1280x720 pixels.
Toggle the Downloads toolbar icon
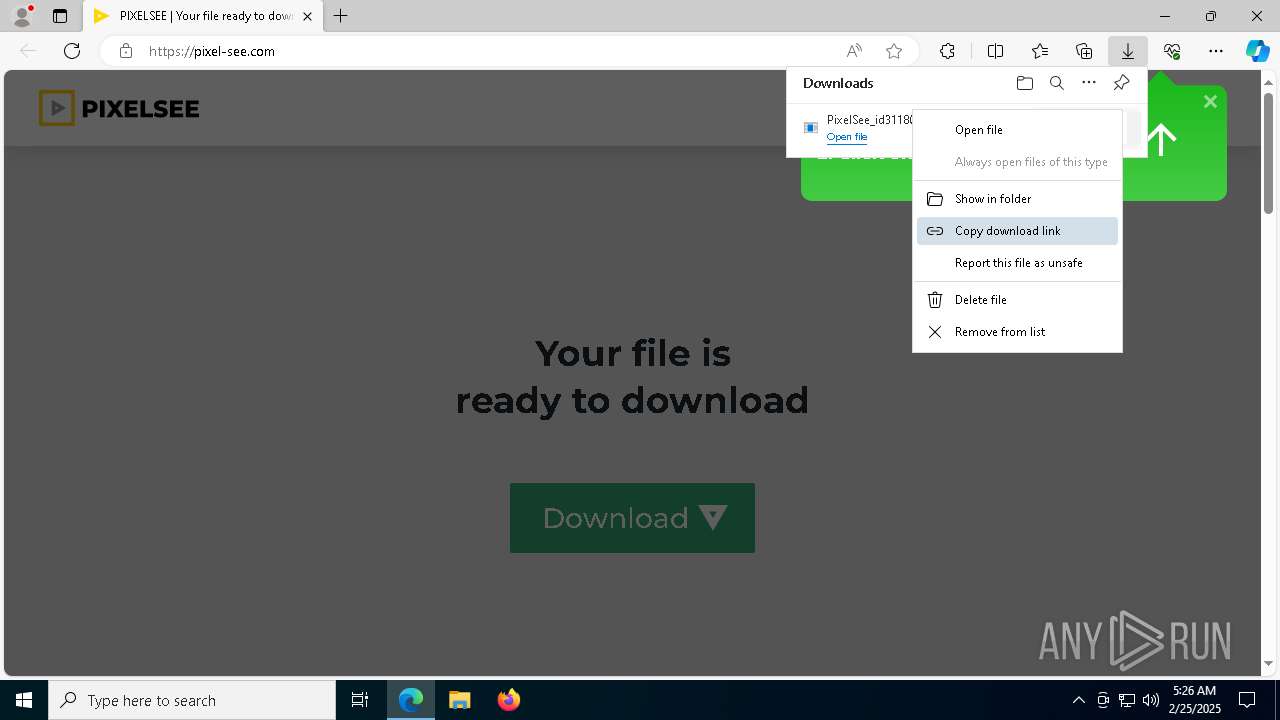click(x=1128, y=51)
